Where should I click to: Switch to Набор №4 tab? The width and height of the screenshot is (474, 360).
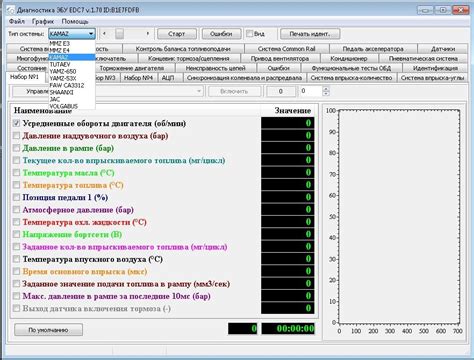point(138,78)
